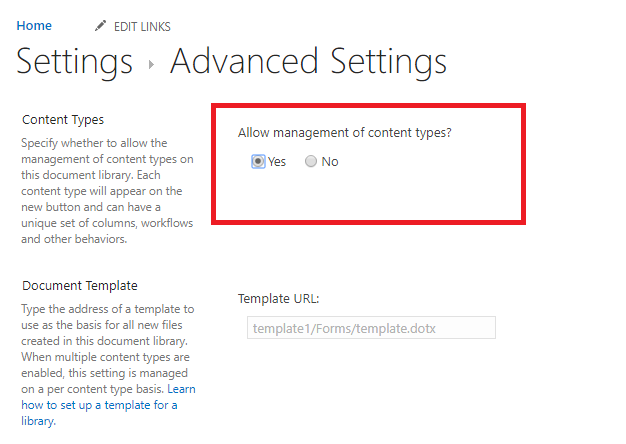
Task: Click the breadcrumb arrow separator after Settings
Action: pyautogui.click(x=151, y=64)
